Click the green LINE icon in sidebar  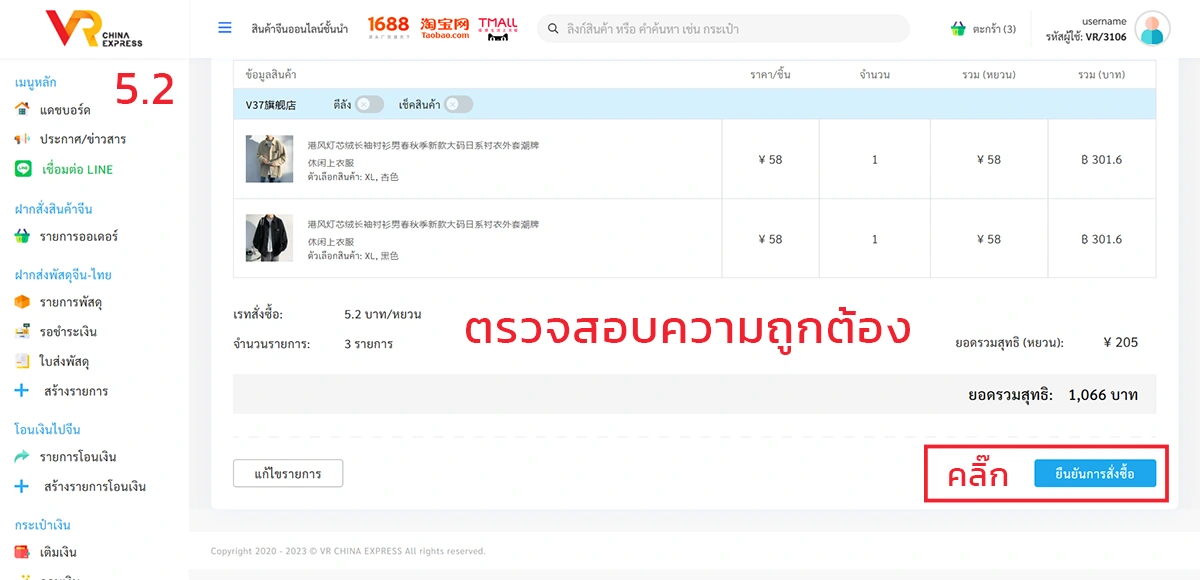click(x=22, y=169)
